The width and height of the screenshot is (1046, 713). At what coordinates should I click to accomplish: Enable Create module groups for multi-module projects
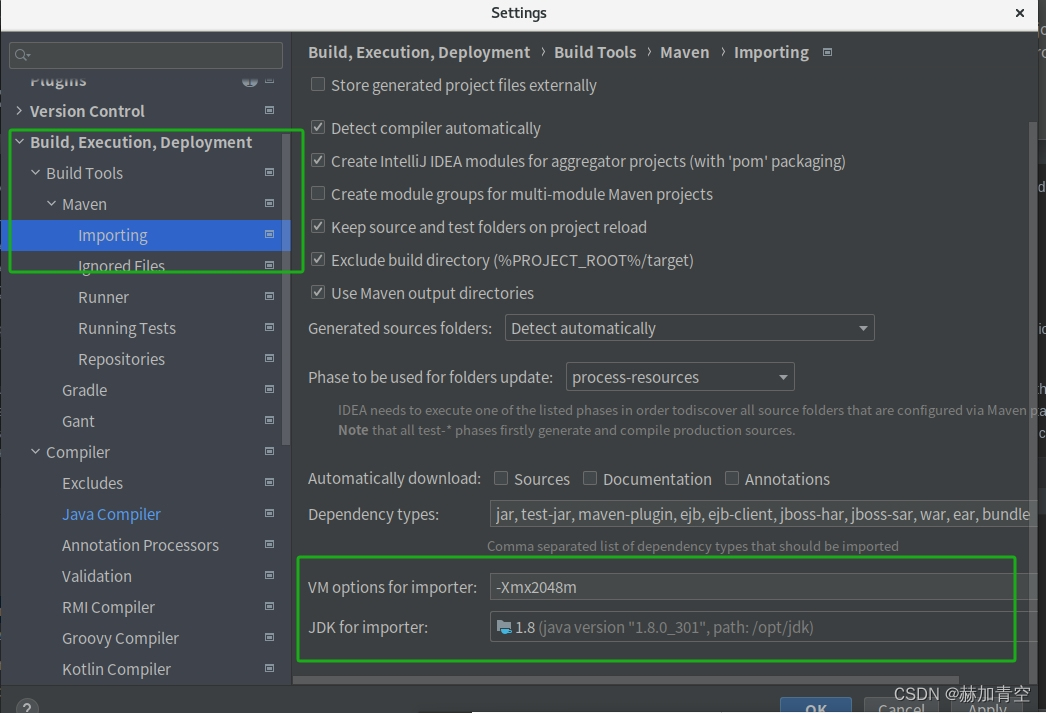pos(318,193)
